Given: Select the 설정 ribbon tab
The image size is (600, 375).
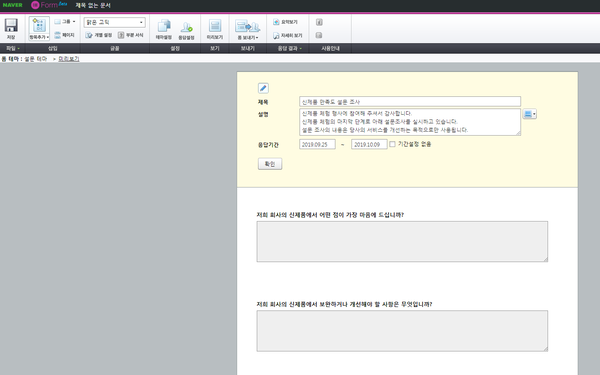Looking at the screenshot, I should (x=175, y=48).
